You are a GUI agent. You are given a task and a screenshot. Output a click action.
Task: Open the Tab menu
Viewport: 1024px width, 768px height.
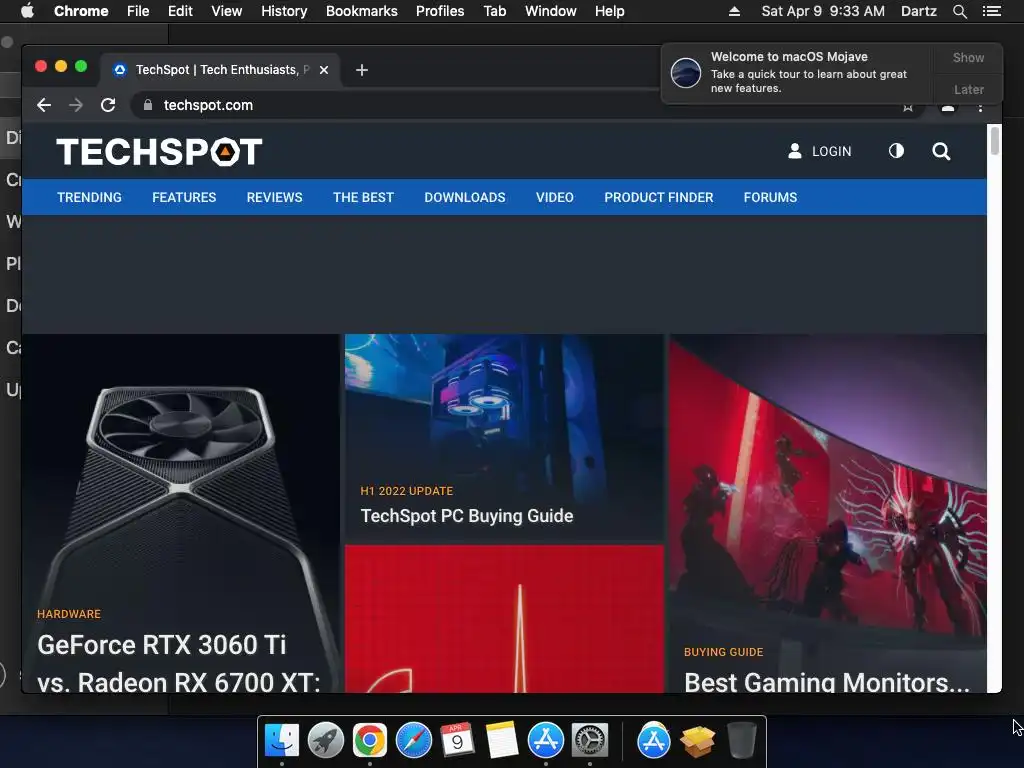coord(494,11)
